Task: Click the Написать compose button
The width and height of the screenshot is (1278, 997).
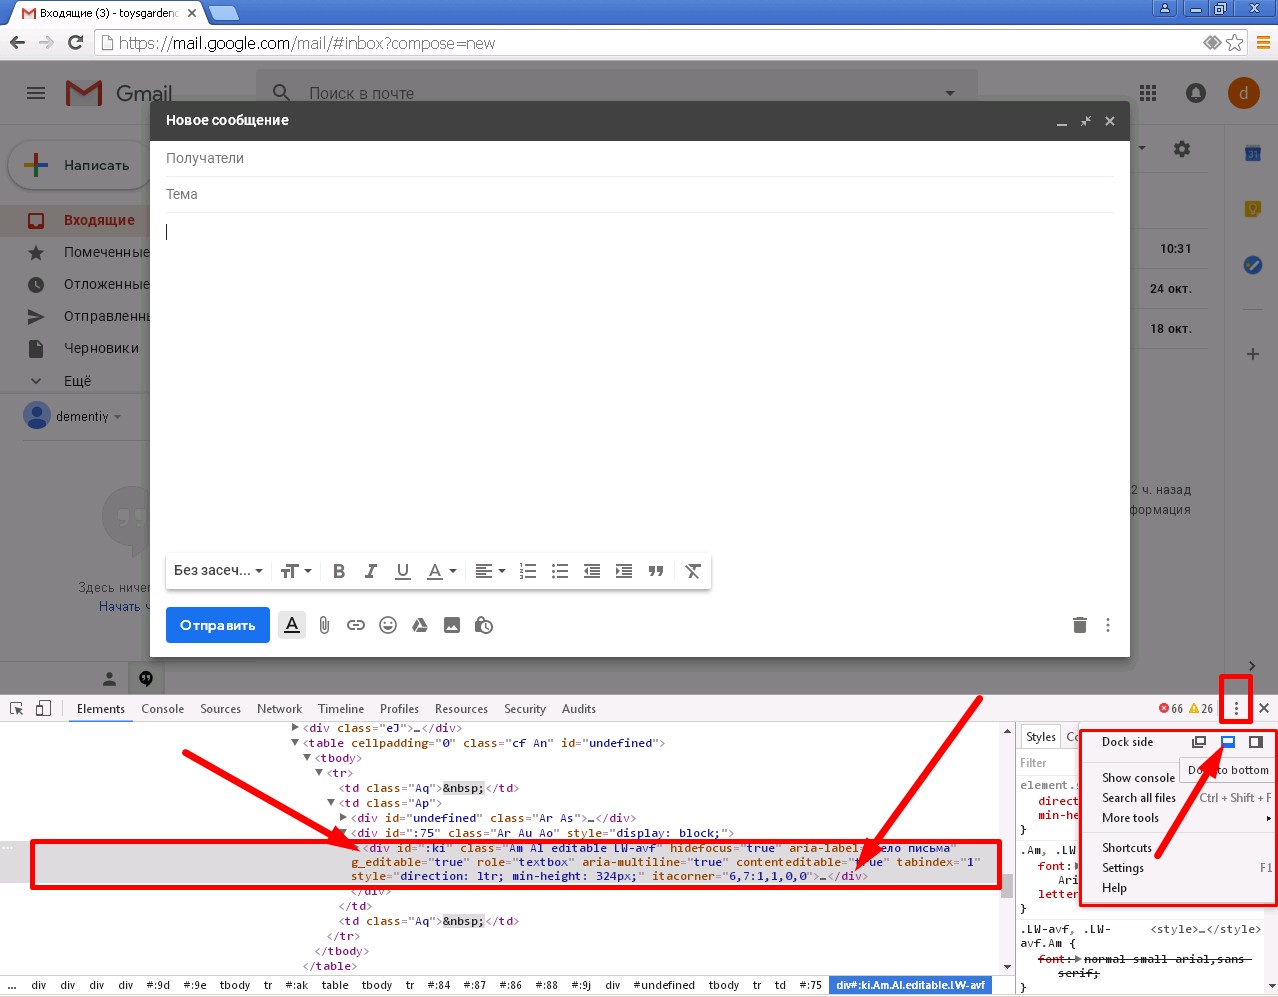Action: coord(78,165)
